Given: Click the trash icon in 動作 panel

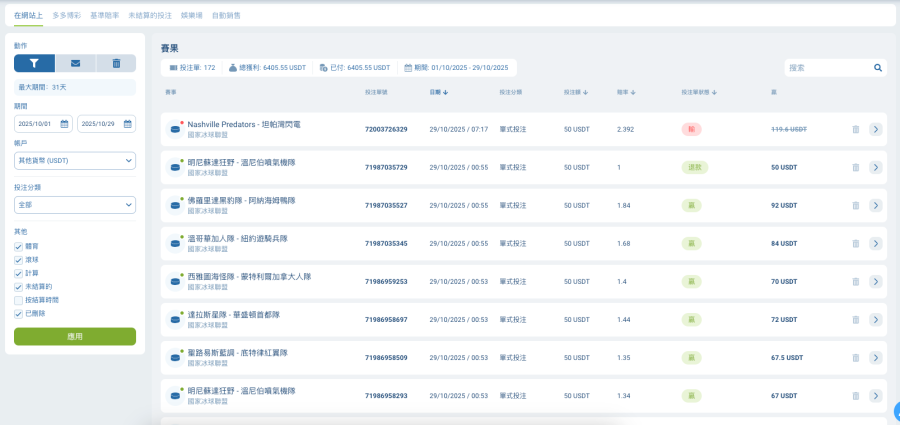Looking at the screenshot, I should coord(116,63).
